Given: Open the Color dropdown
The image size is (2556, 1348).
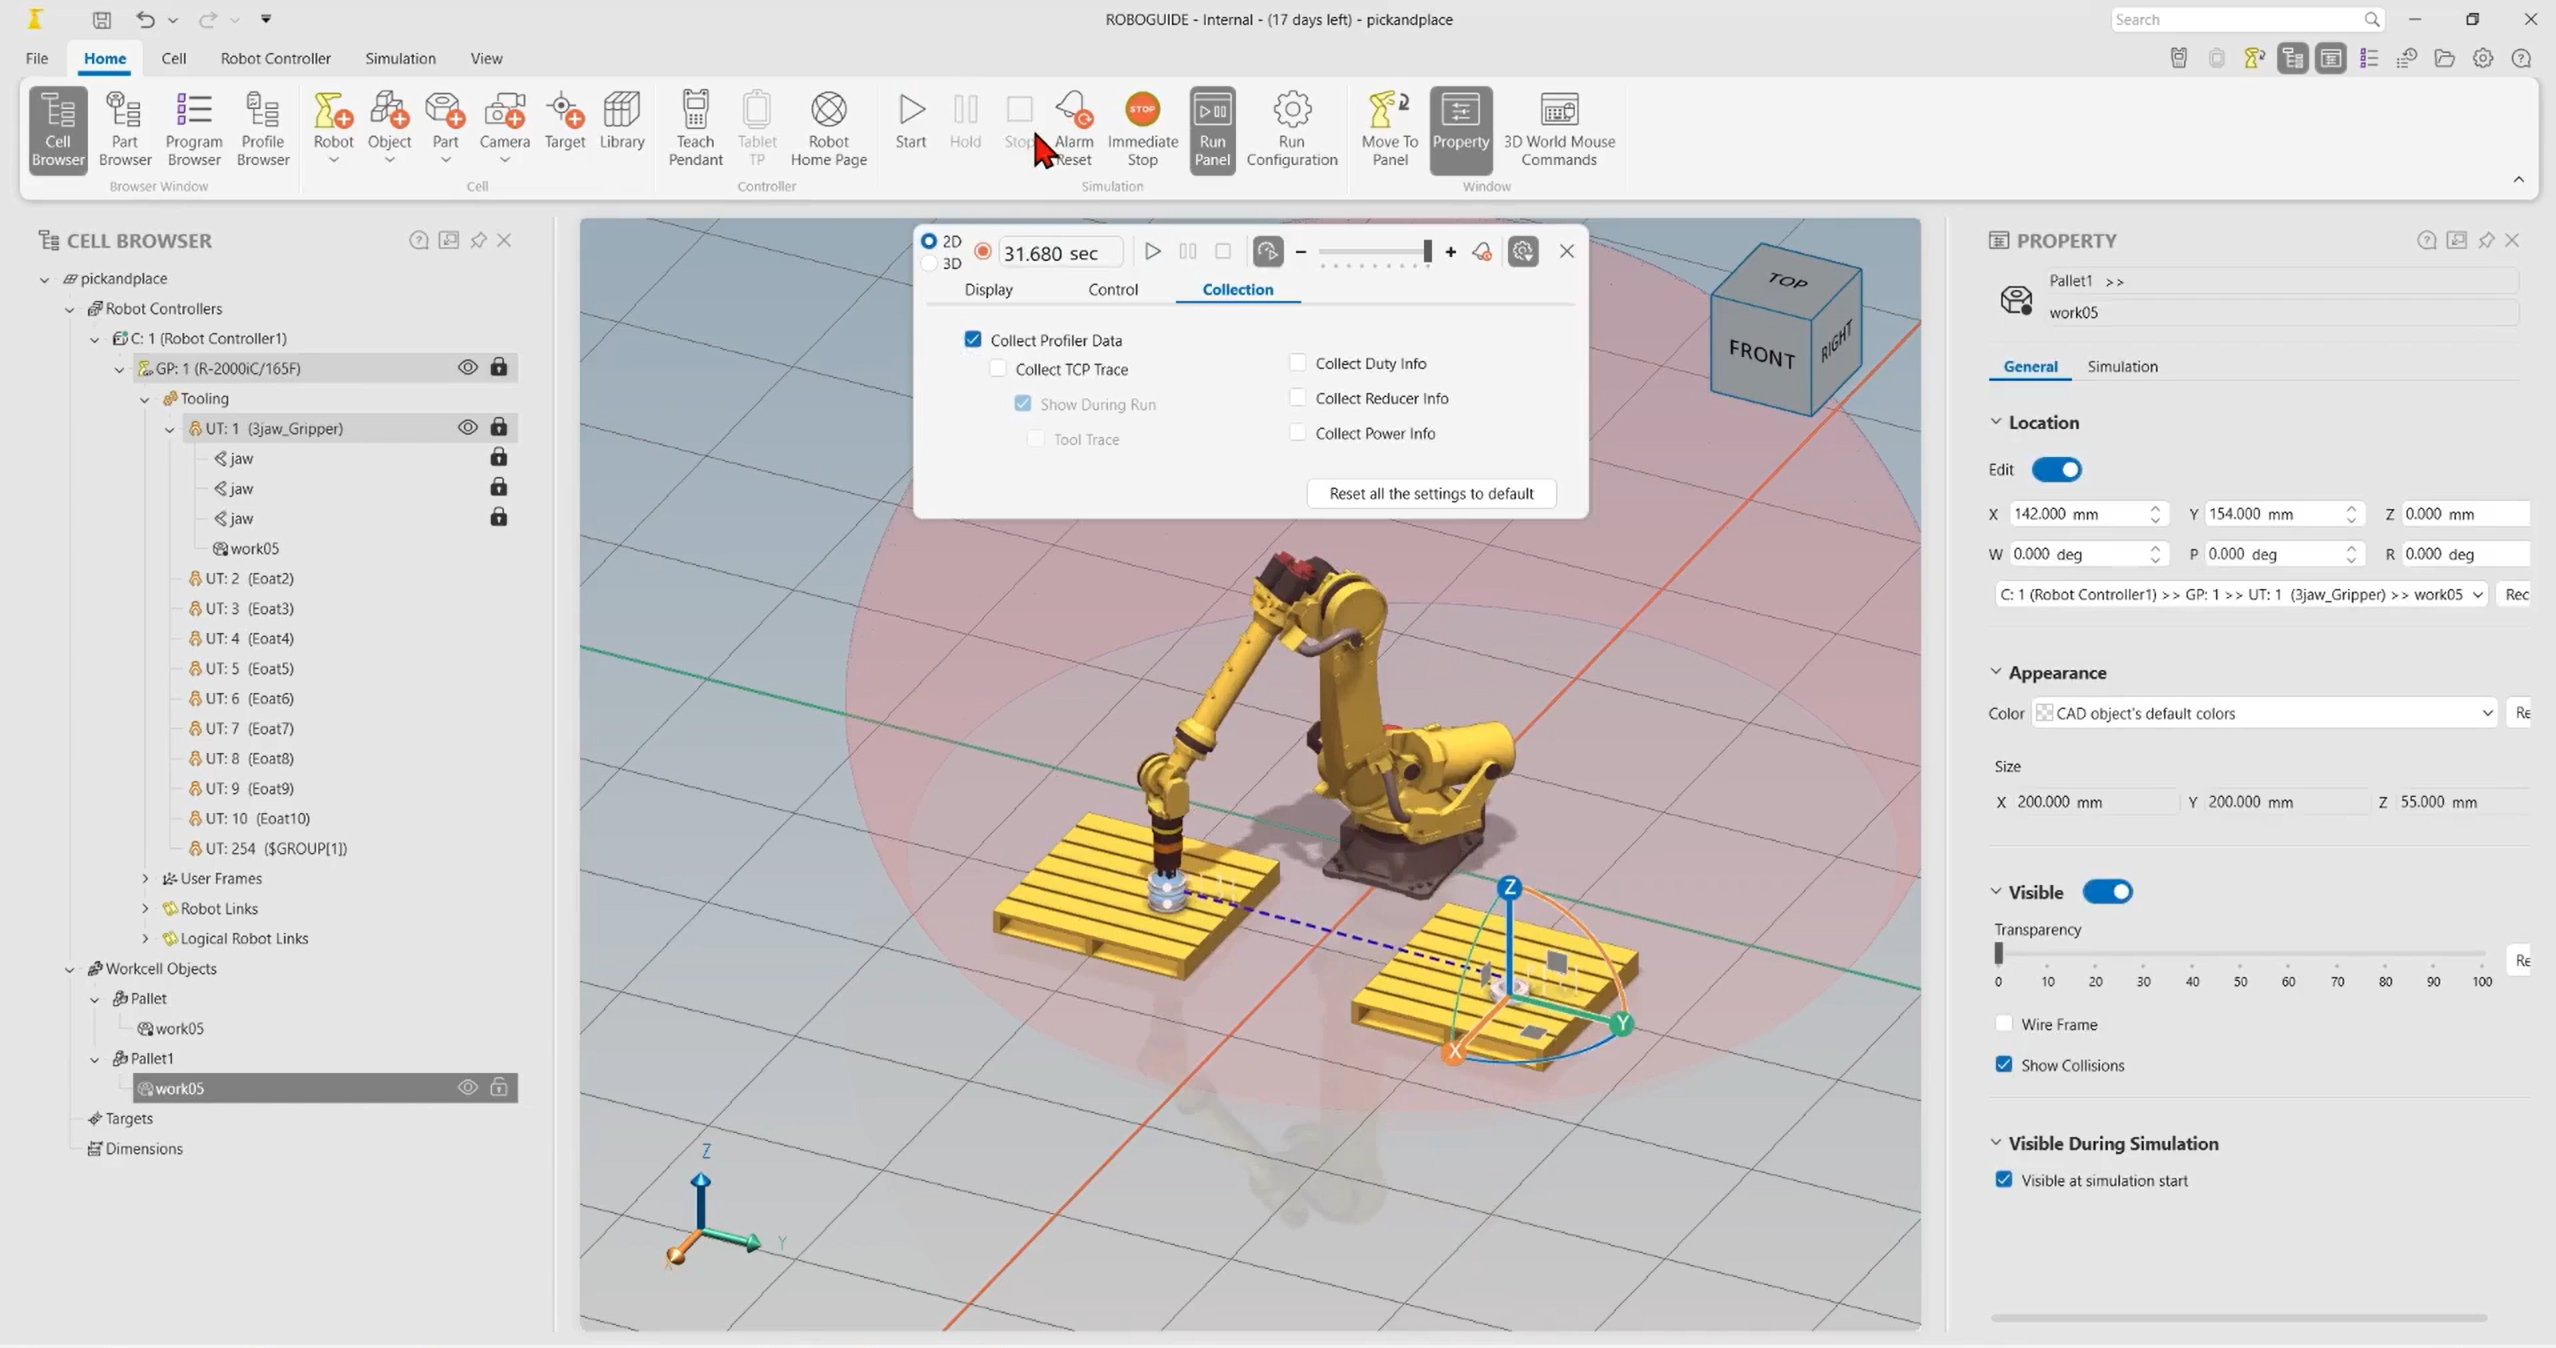Looking at the screenshot, I should [x=2264, y=713].
